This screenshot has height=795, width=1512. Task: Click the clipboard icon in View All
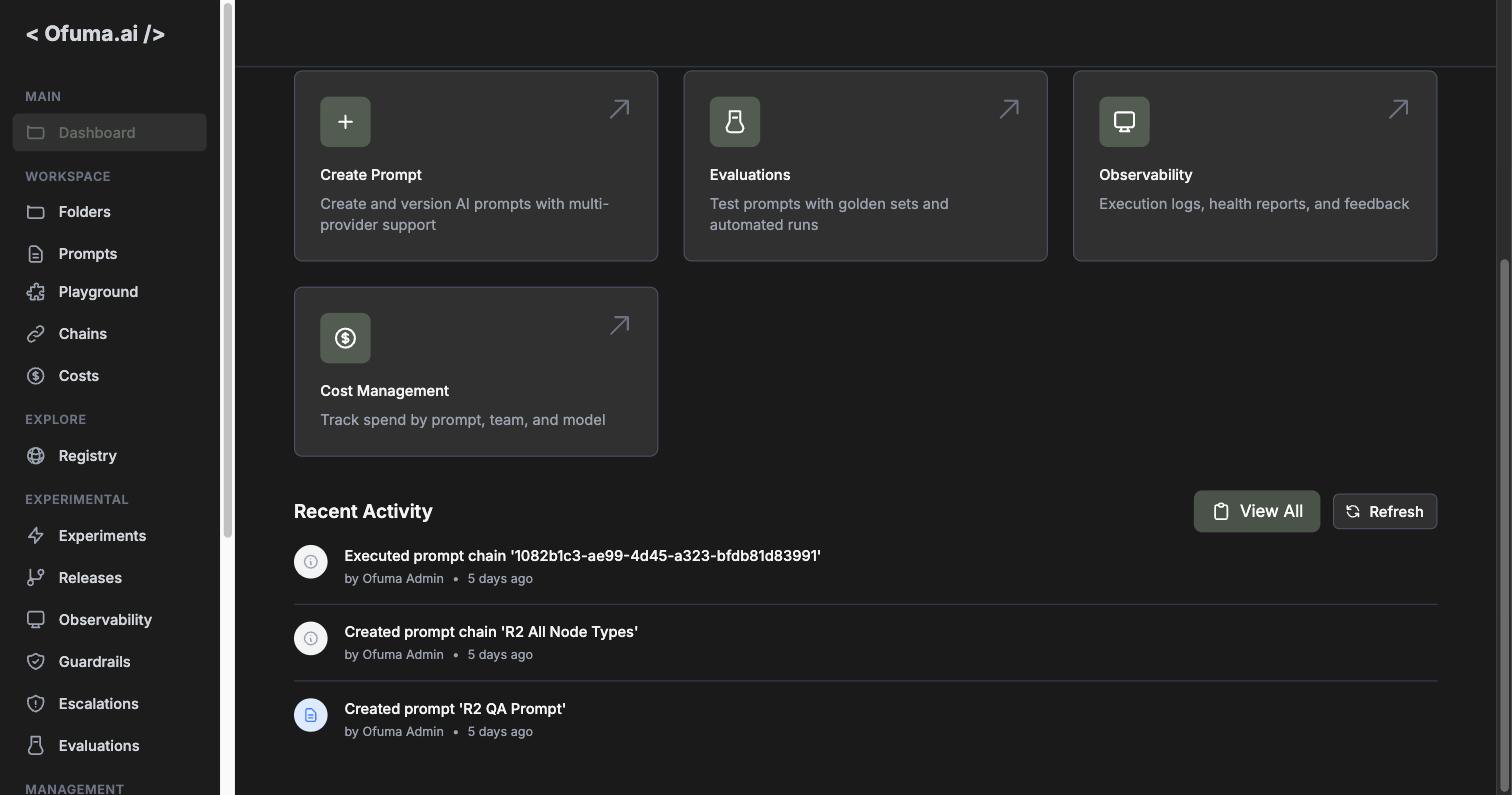coord(1221,512)
